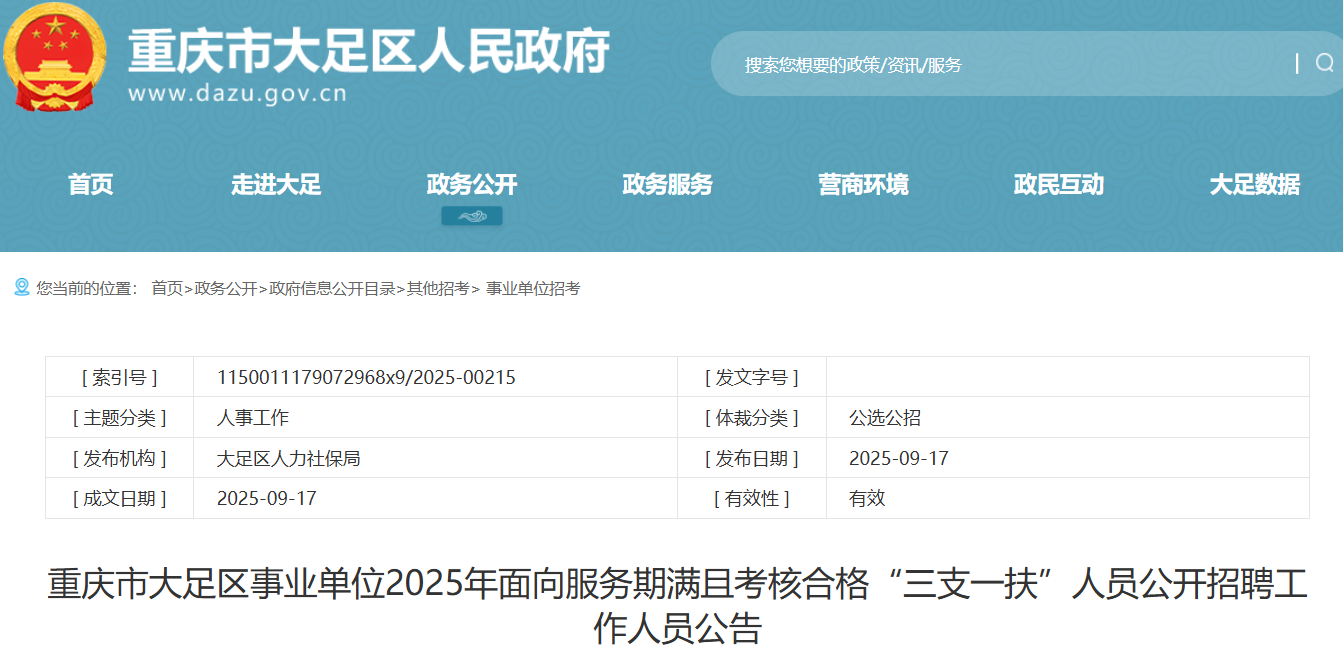Open 政府信息公开目录 breadcrumb link
This screenshot has width=1343, height=664.
[x=332, y=289]
